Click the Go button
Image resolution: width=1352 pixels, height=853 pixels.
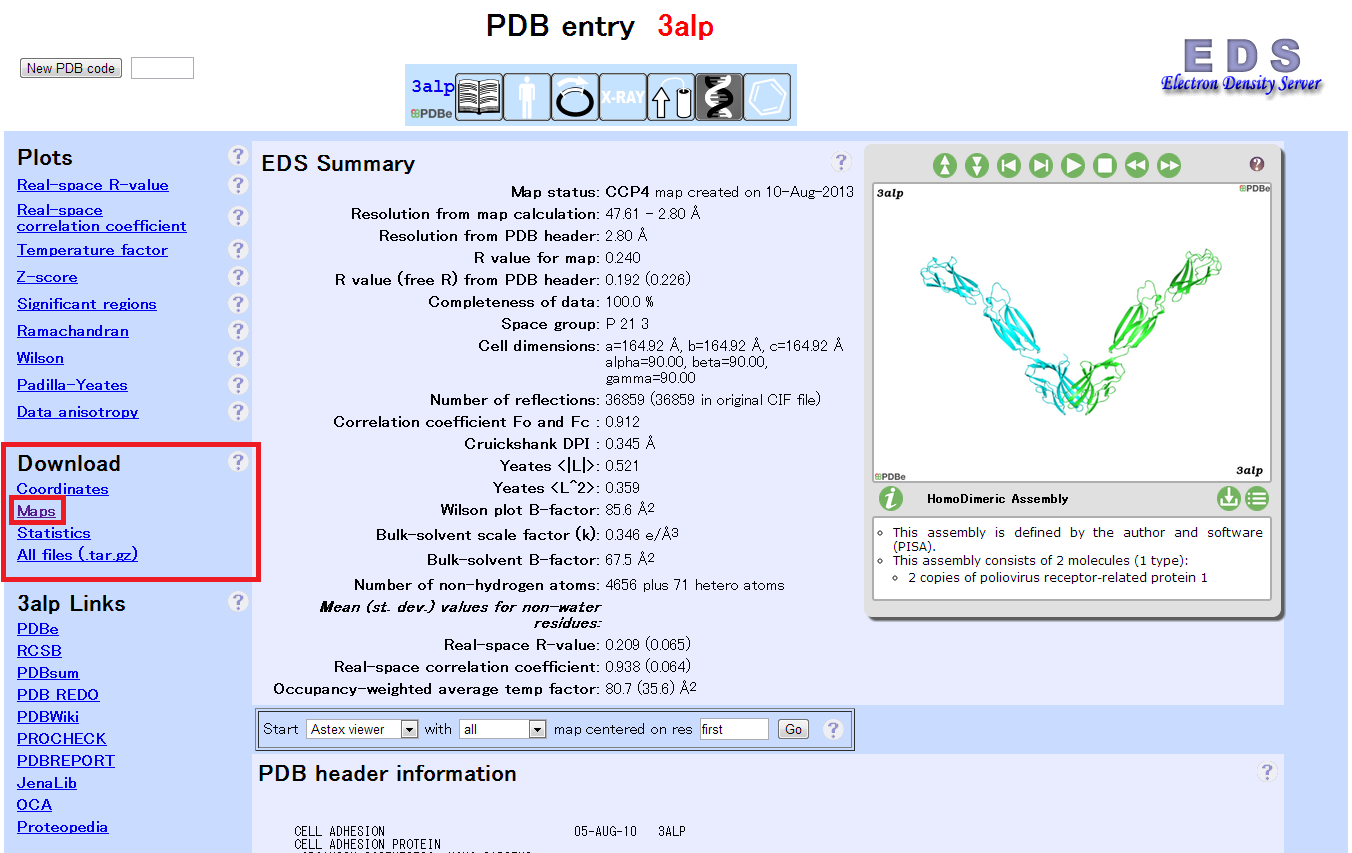pyautogui.click(x=793, y=729)
